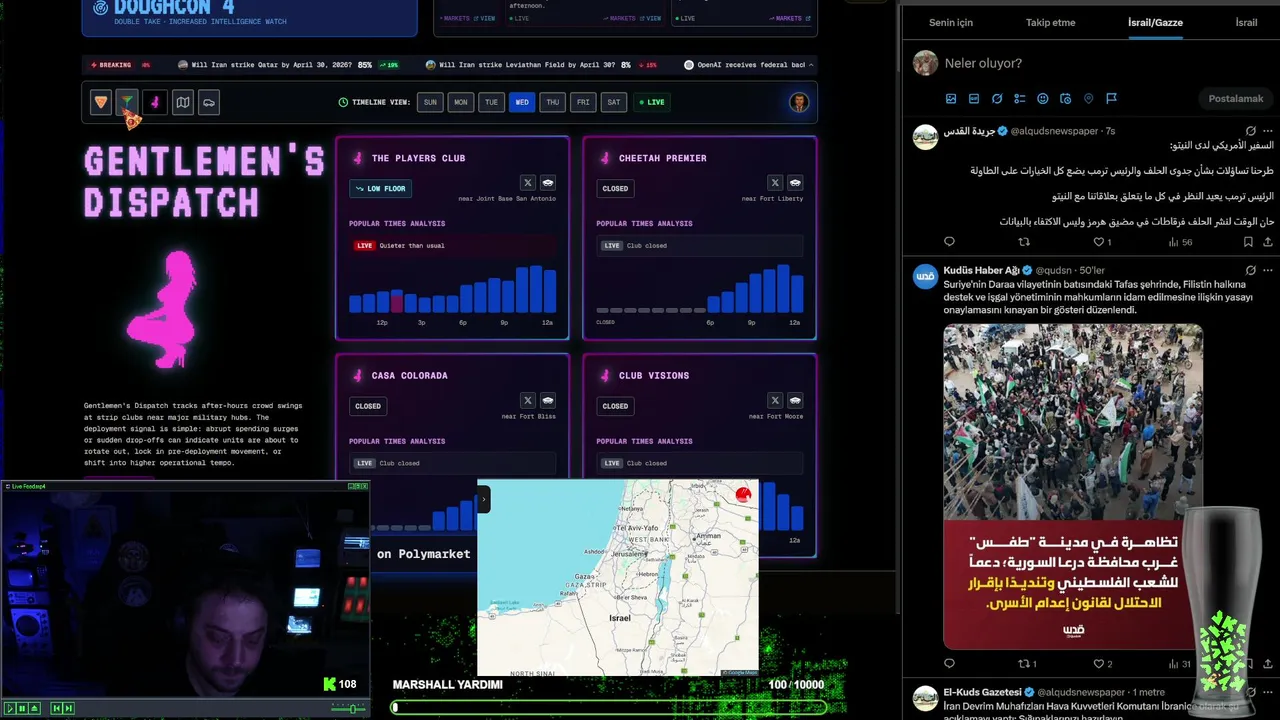This screenshot has height=720, width=1280.
Task: Open the user avatar on dashboard toolbar
Action: pyautogui.click(x=799, y=102)
